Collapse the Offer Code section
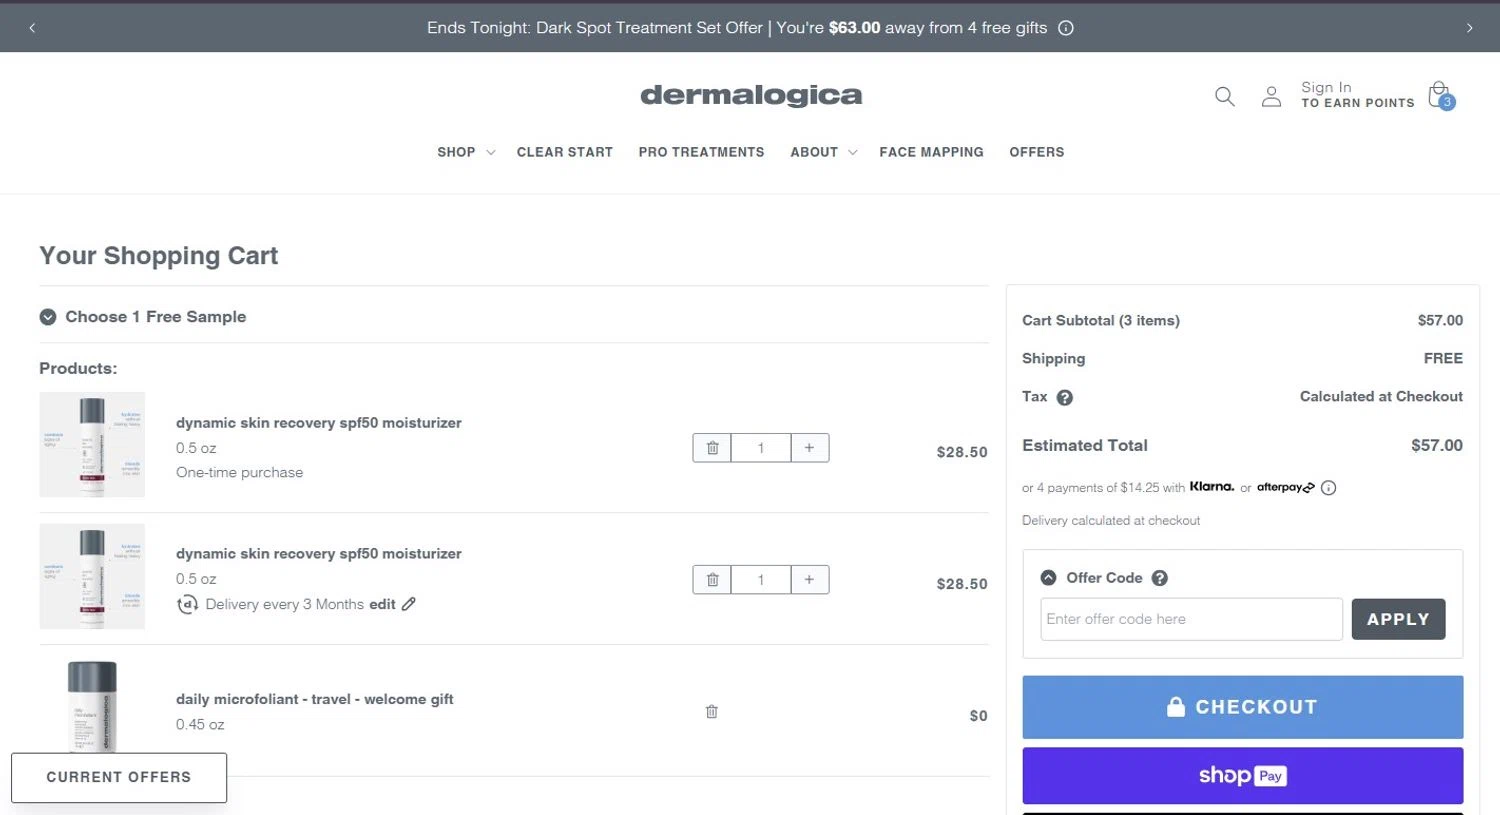 [1048, 578]
